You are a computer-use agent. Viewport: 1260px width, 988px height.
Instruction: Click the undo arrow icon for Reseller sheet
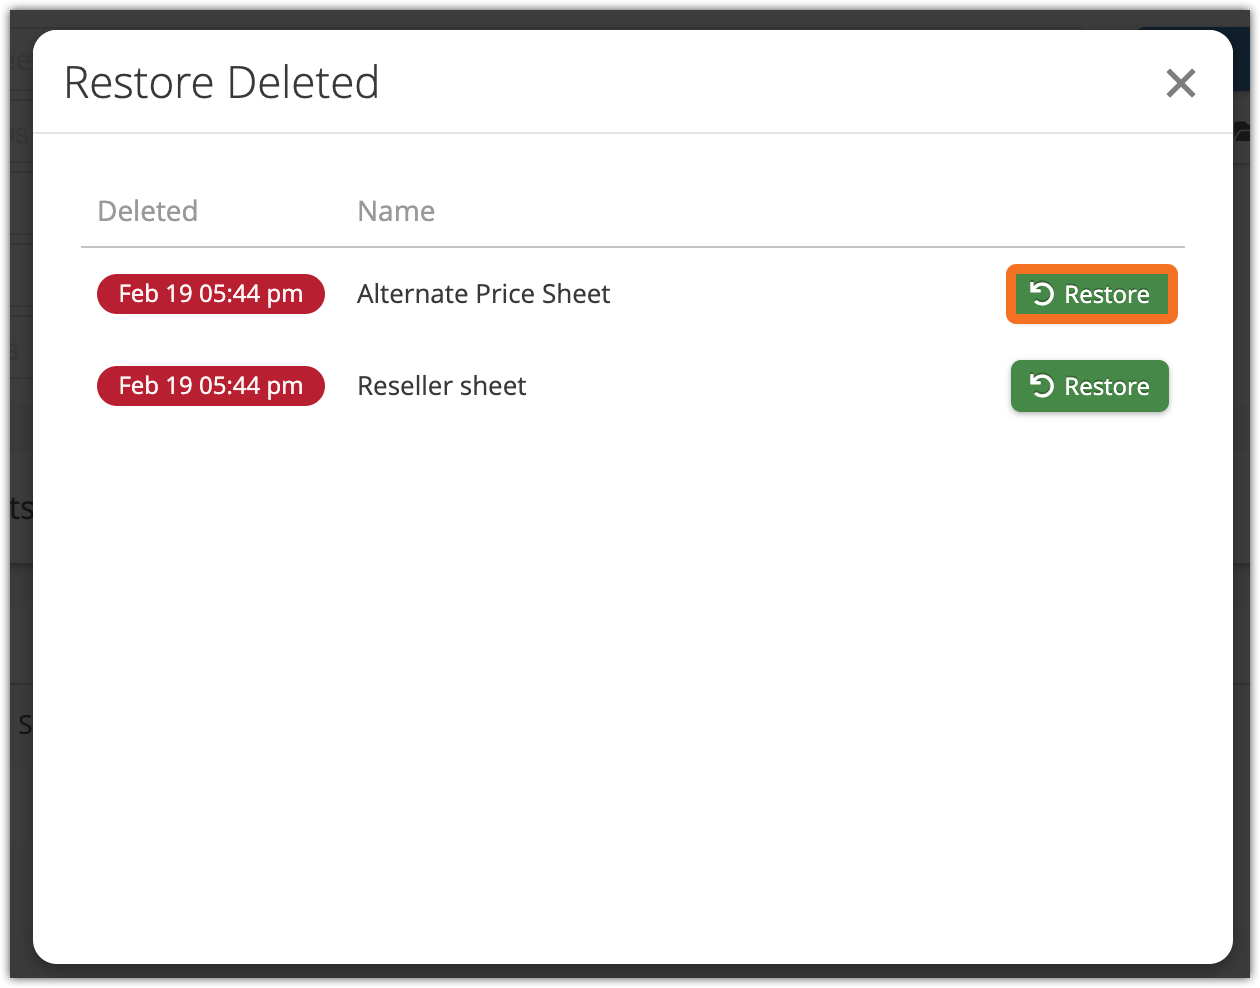tap(1042, 386)
